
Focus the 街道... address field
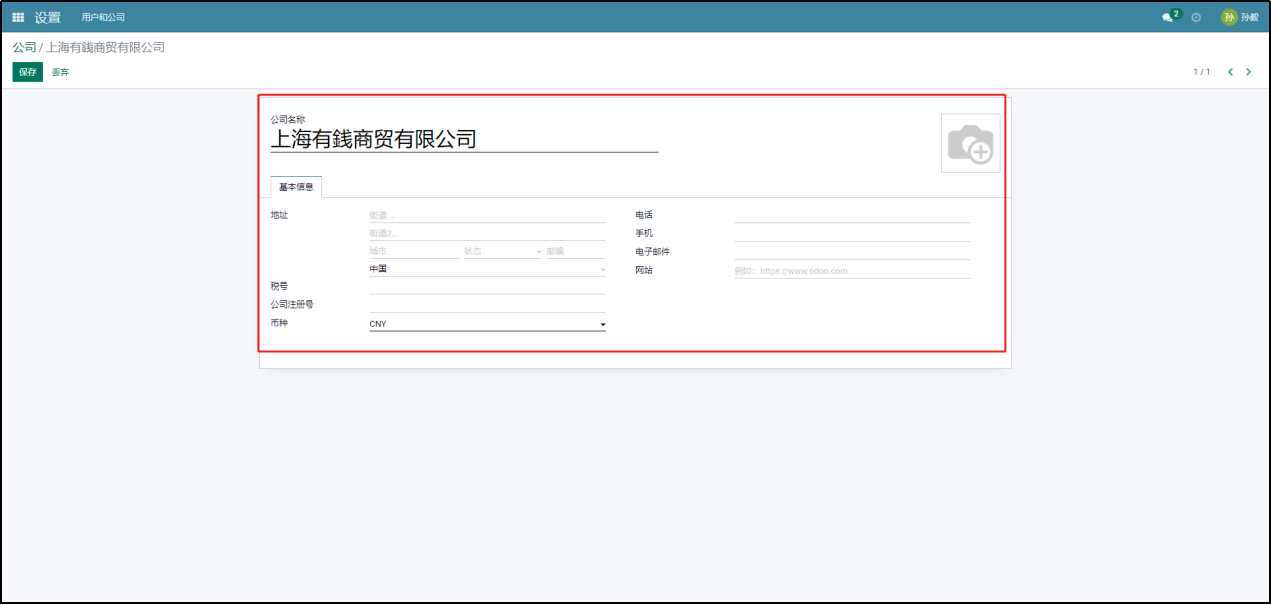[x=487, y=215]
